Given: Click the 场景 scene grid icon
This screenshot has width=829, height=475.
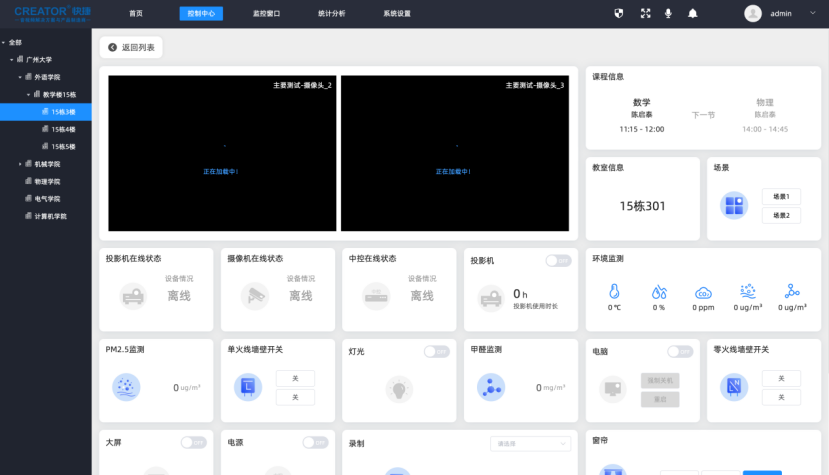Looking at the screenshot, I should pyautogui.click(x=734, y=205).
